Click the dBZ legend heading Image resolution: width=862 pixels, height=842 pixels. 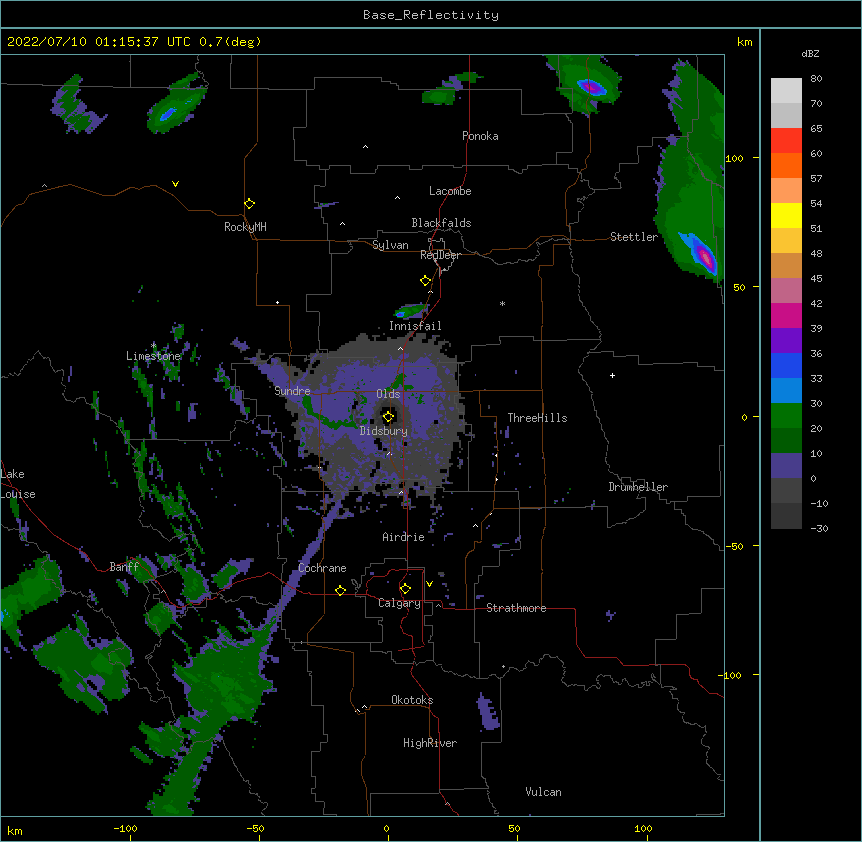810,53
